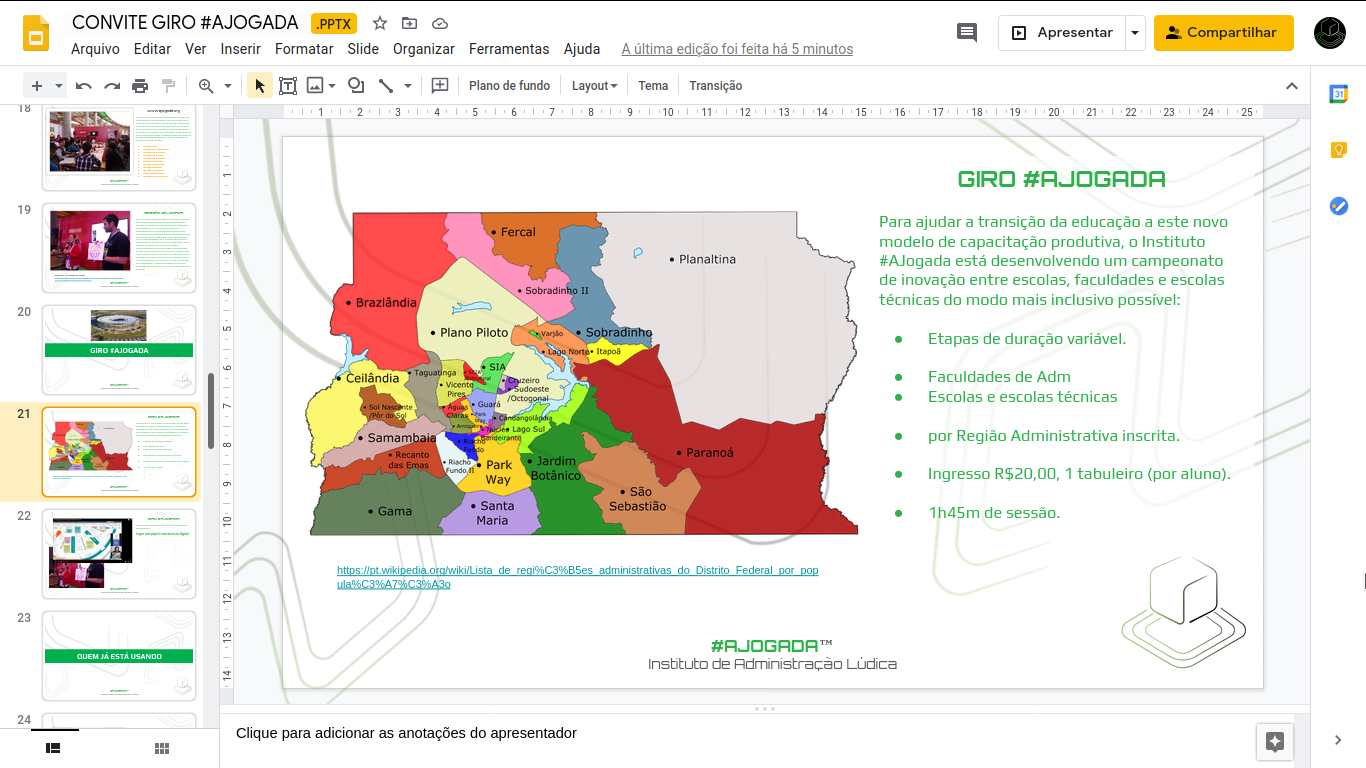Open the Arquivo menu
Image resolution: width=1366 pixels, height=768 pixels.
click(95, 49)
